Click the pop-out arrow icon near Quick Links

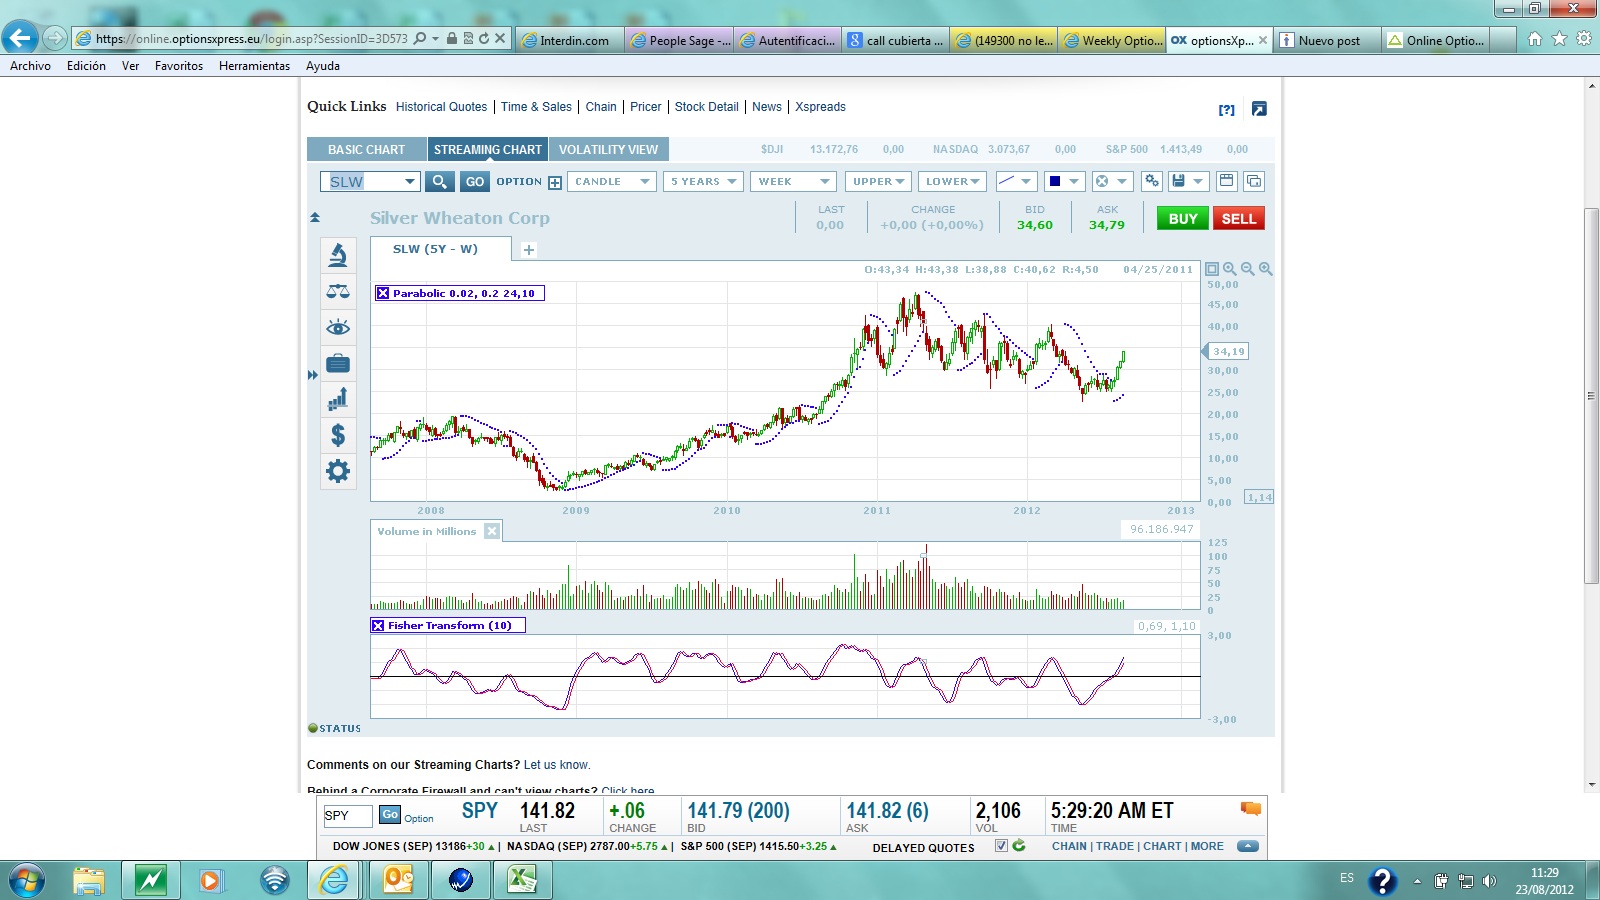coord(1259,109)
